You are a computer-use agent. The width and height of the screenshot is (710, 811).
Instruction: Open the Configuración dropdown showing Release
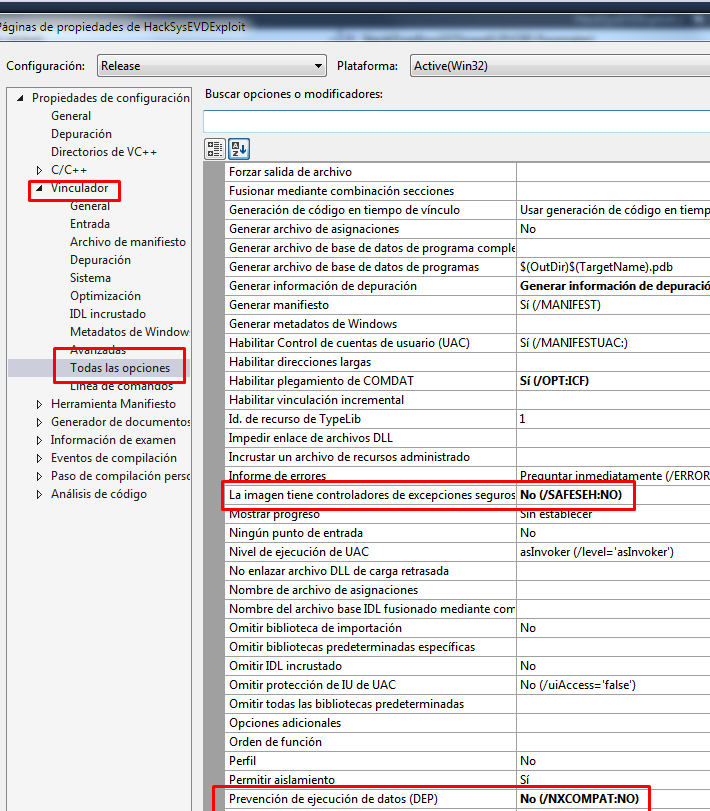coord(212,66)
